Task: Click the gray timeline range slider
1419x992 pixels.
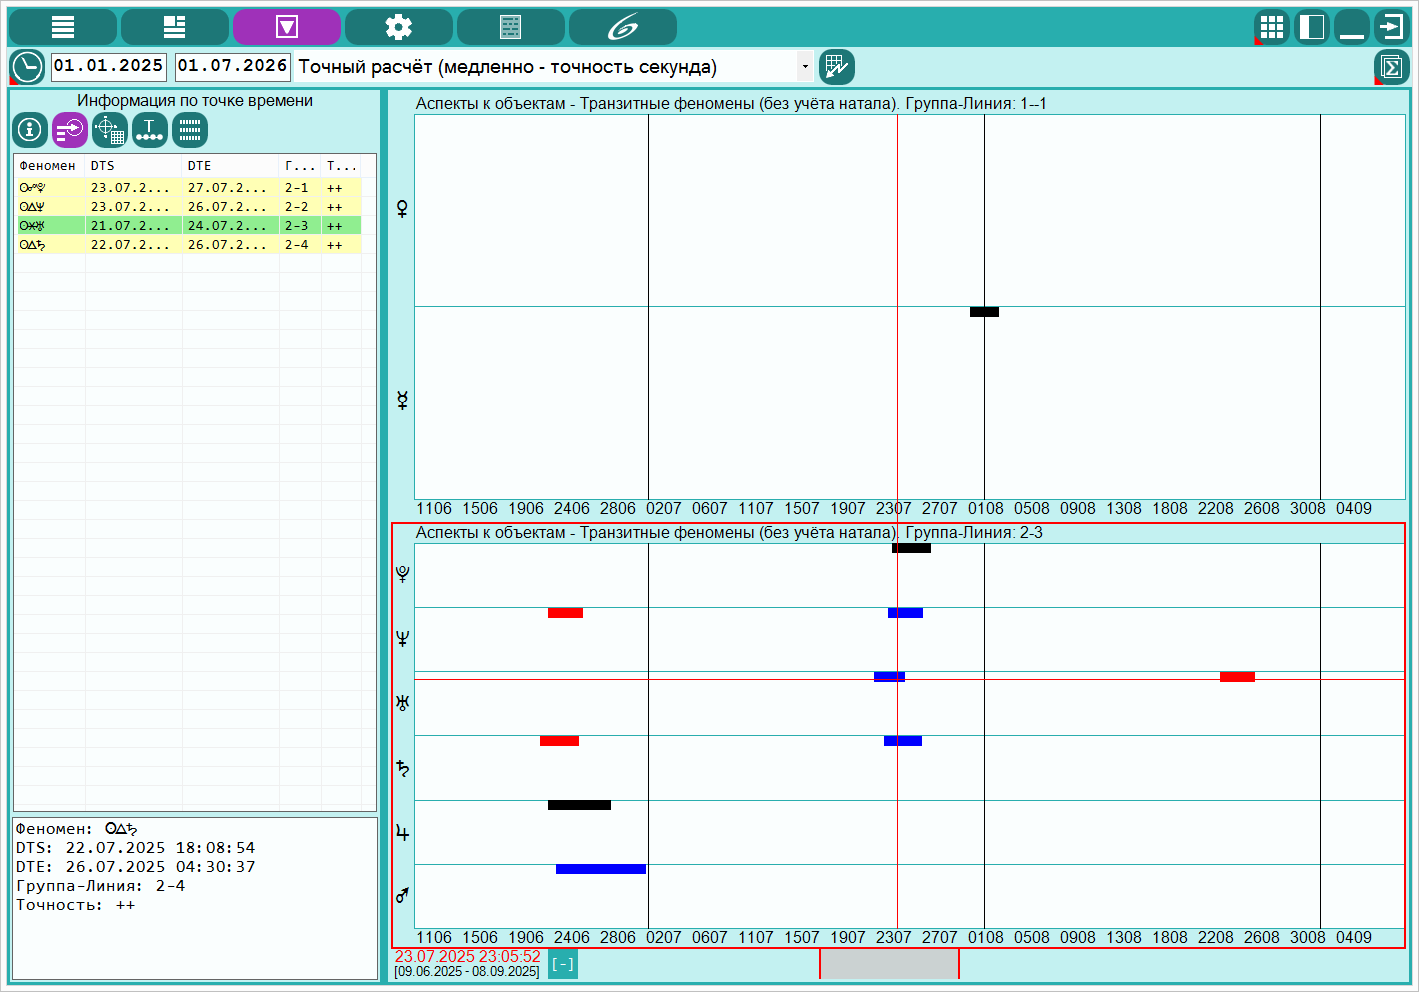Action: [889, 964]
